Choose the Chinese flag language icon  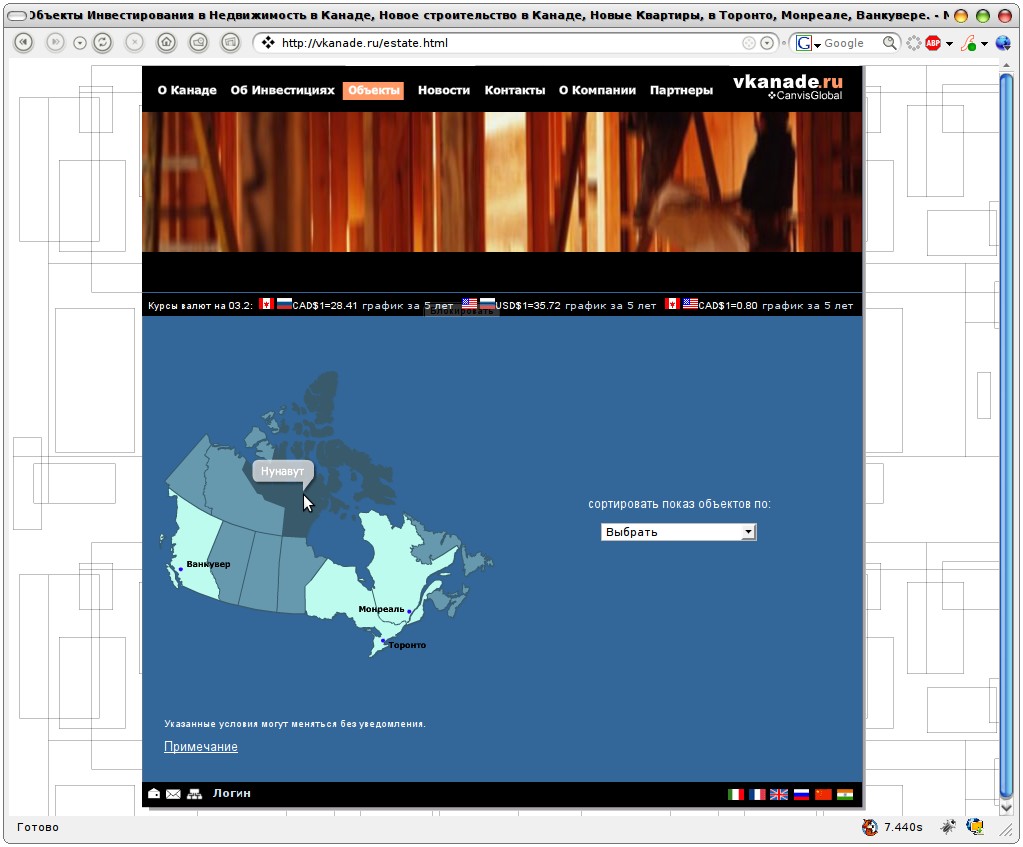pyautogui.click(x=823, y=794)
